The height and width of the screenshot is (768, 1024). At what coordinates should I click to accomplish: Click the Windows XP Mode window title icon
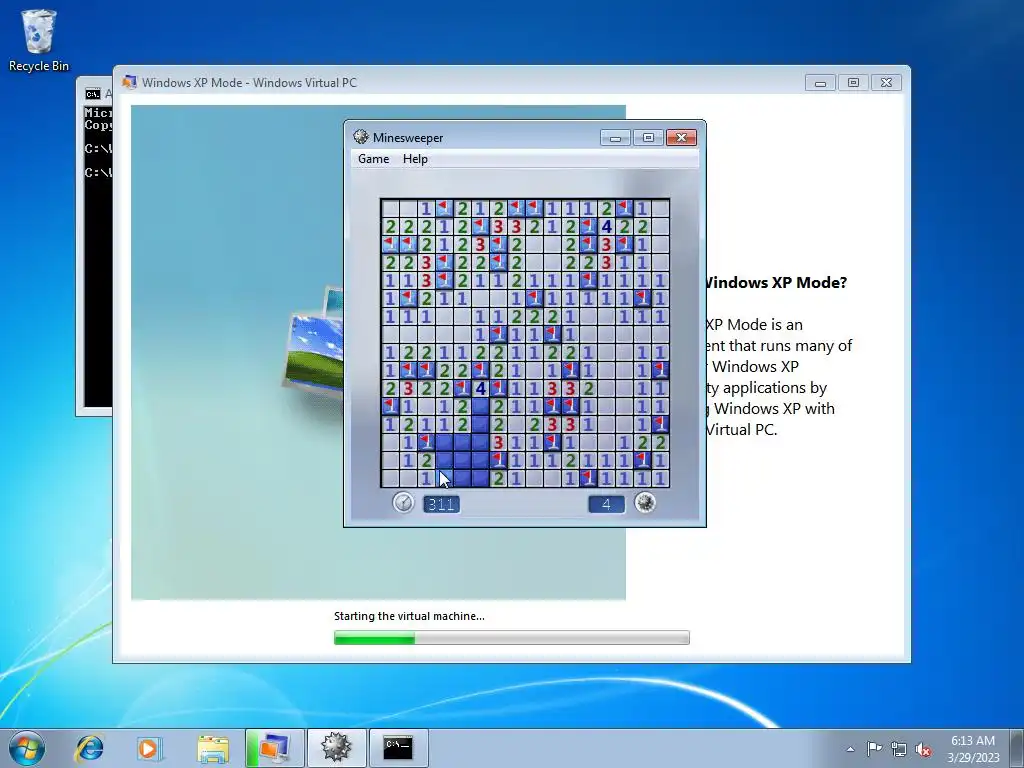pos(129,82)
